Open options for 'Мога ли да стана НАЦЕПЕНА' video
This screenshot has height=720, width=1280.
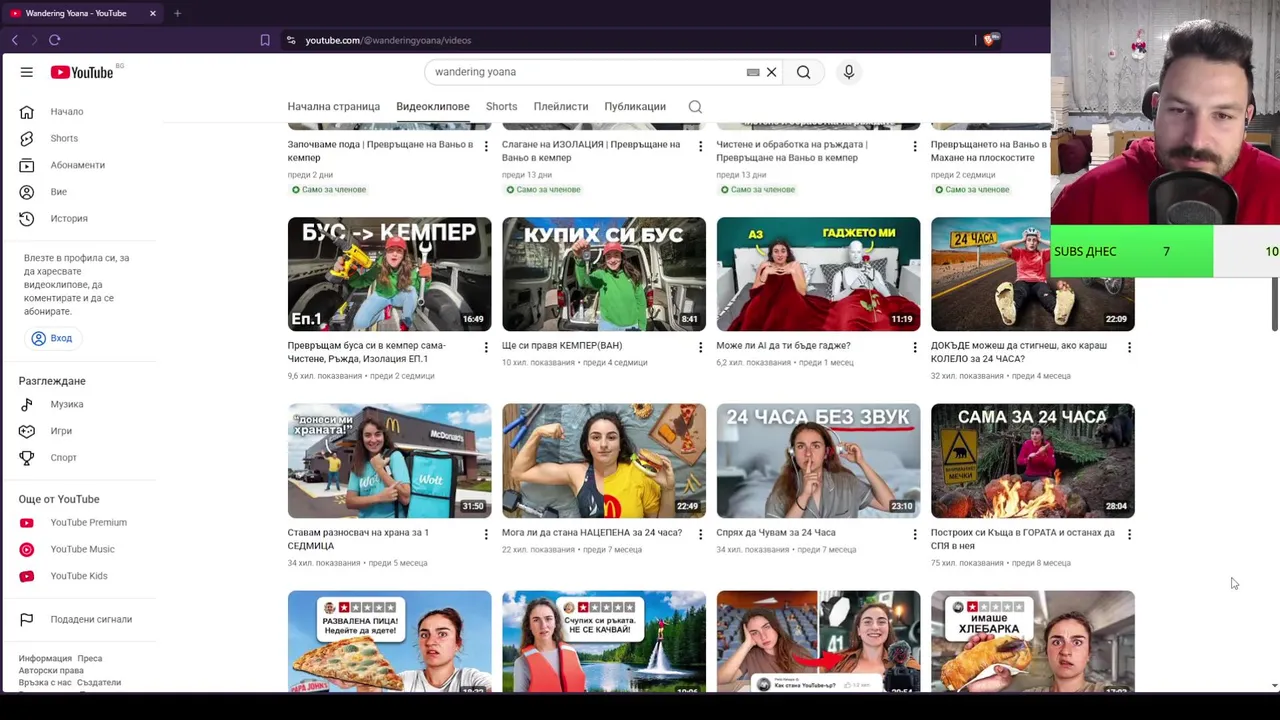(700, 534)
